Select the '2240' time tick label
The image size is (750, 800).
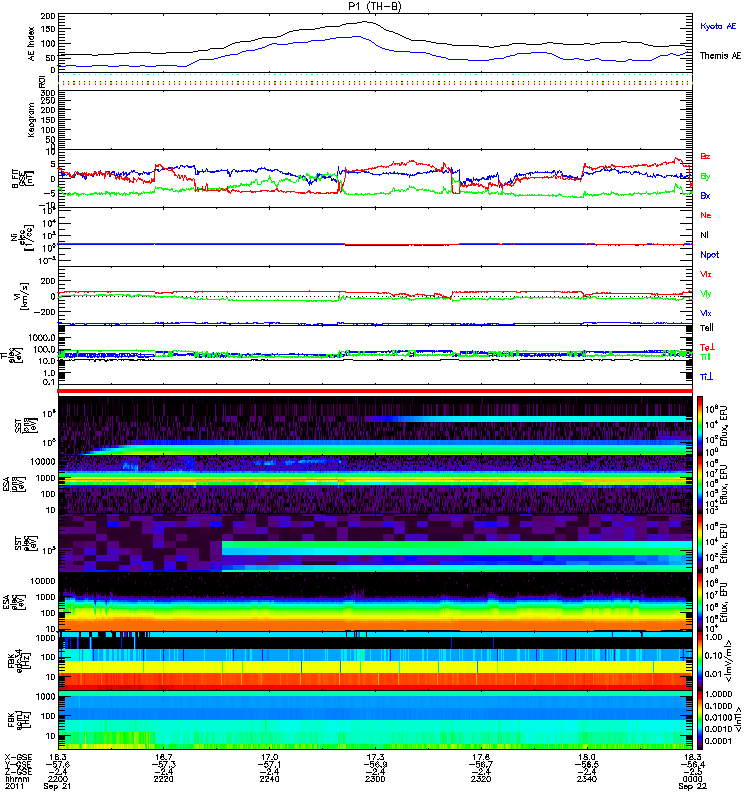click(x=269, y=779)
